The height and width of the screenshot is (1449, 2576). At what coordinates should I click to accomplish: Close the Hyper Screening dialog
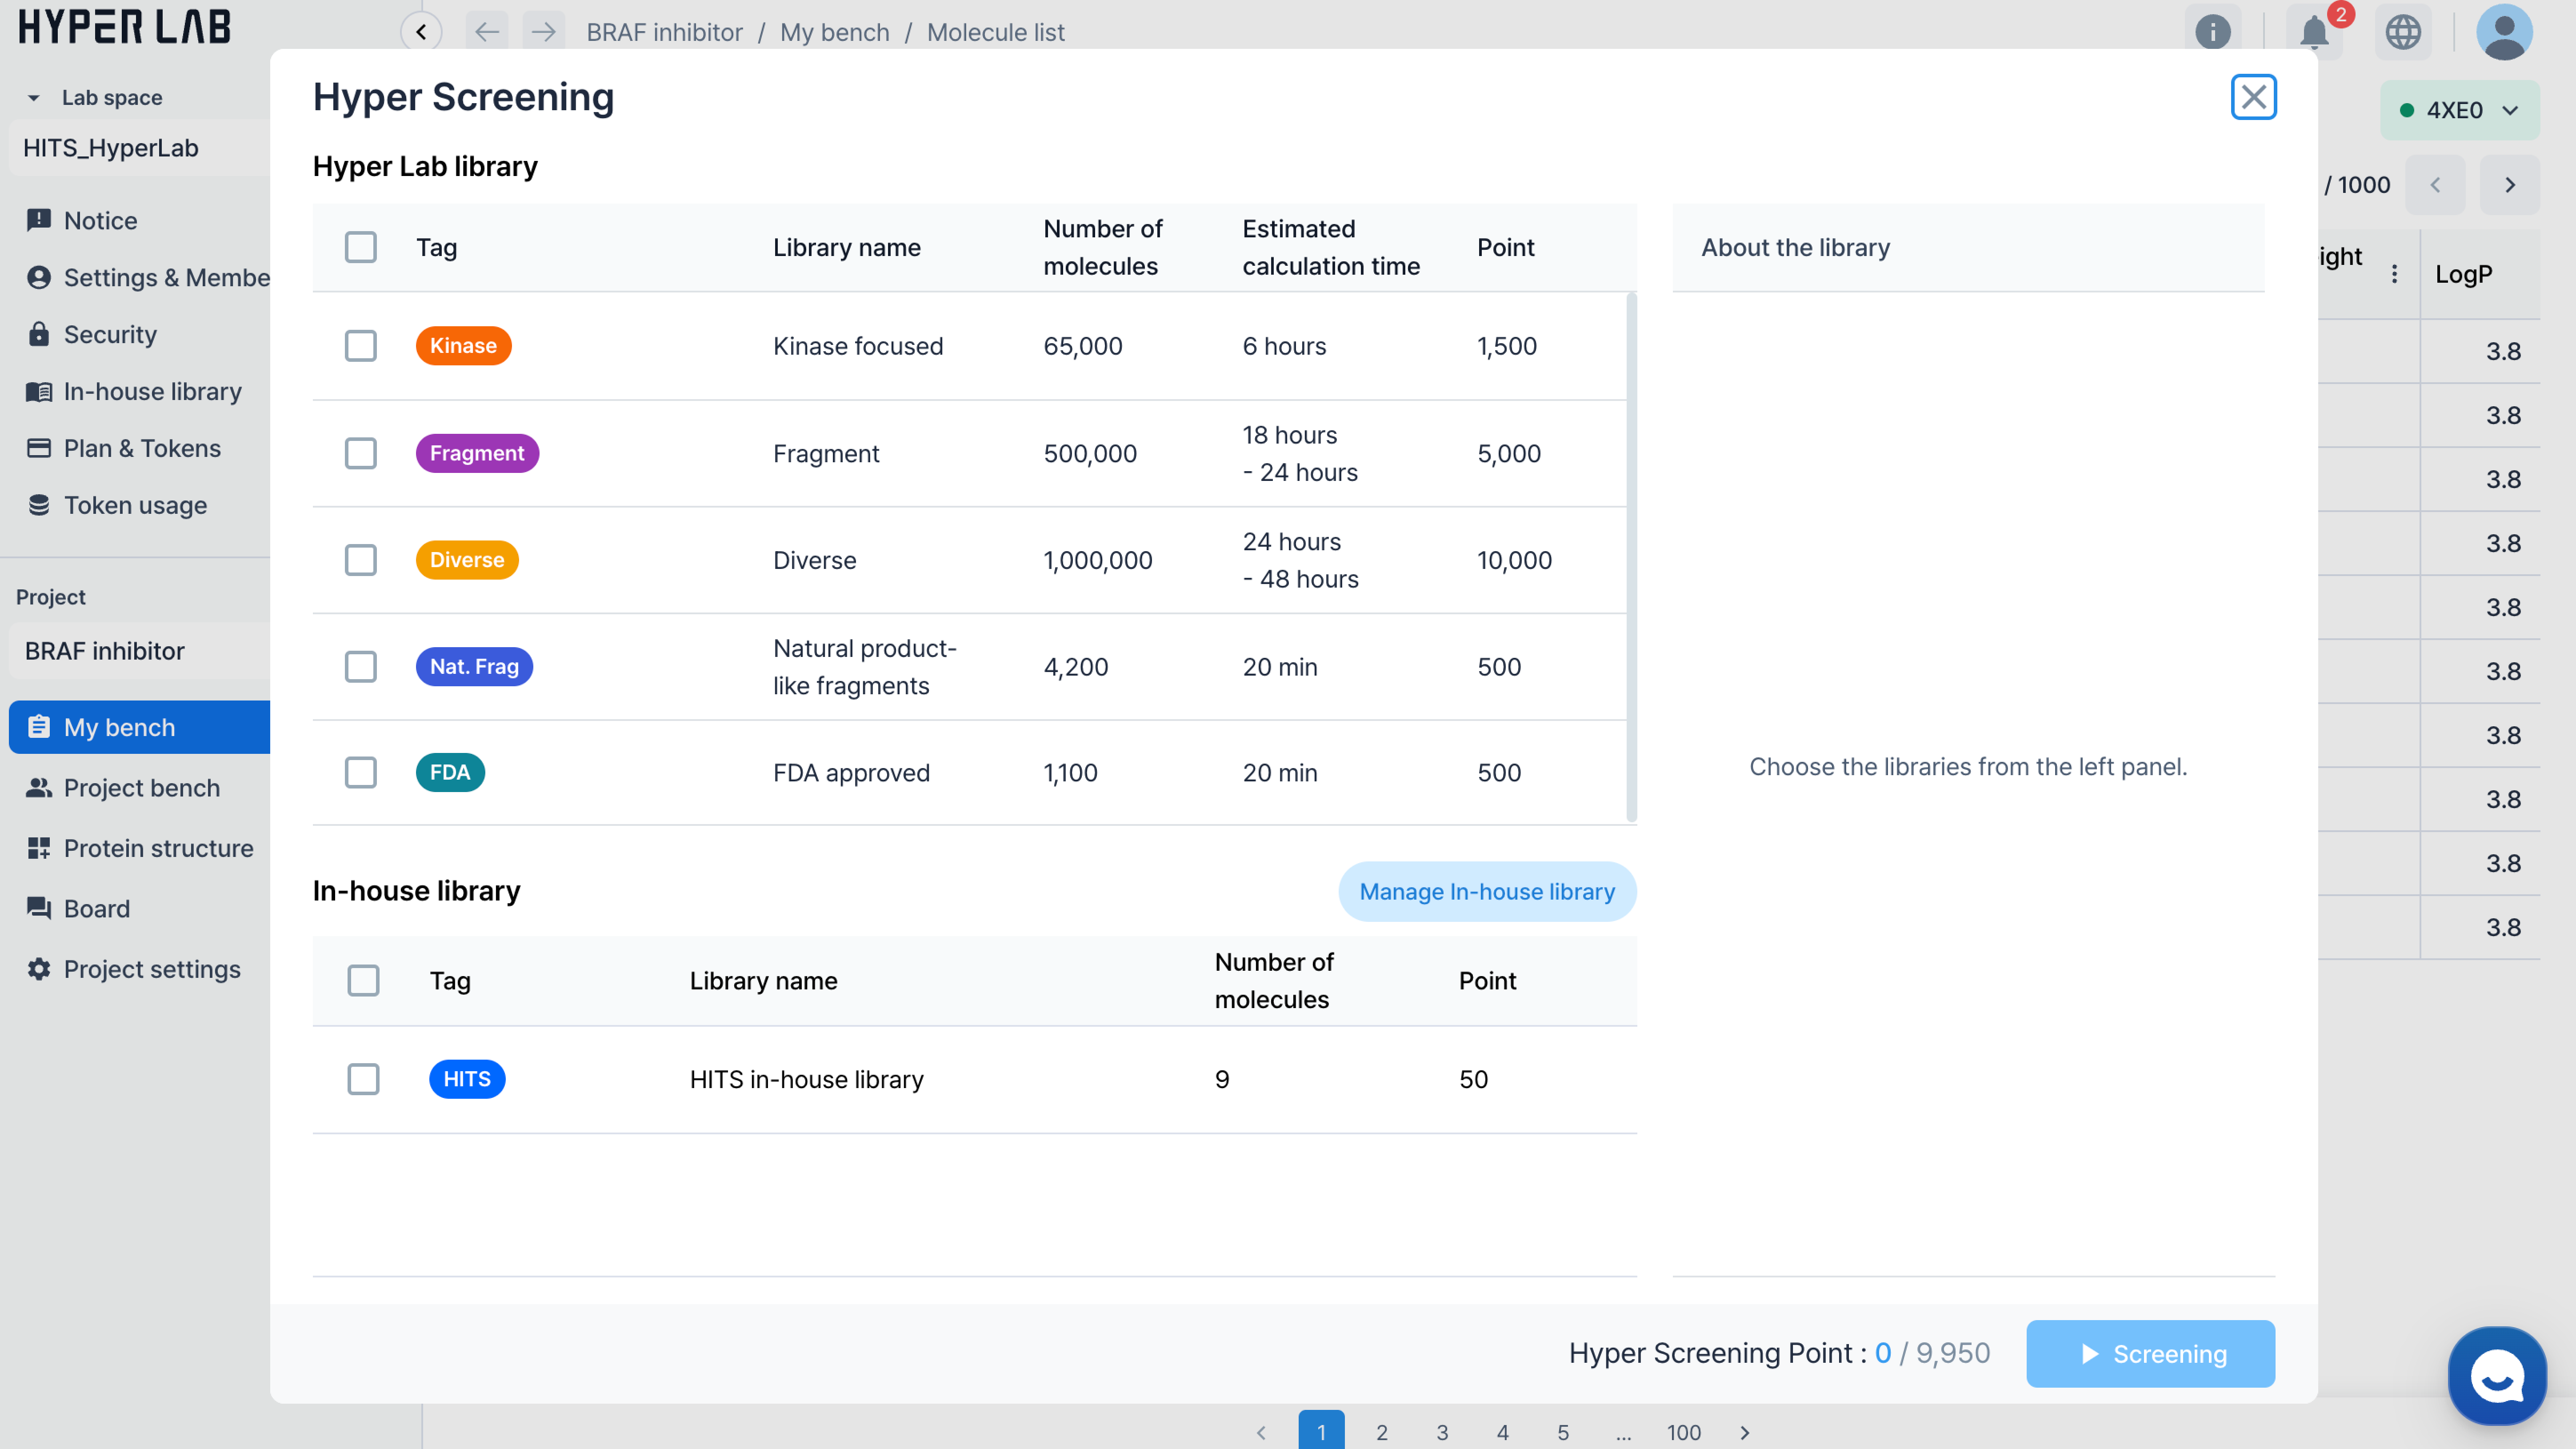click(x=2253, y=97)
